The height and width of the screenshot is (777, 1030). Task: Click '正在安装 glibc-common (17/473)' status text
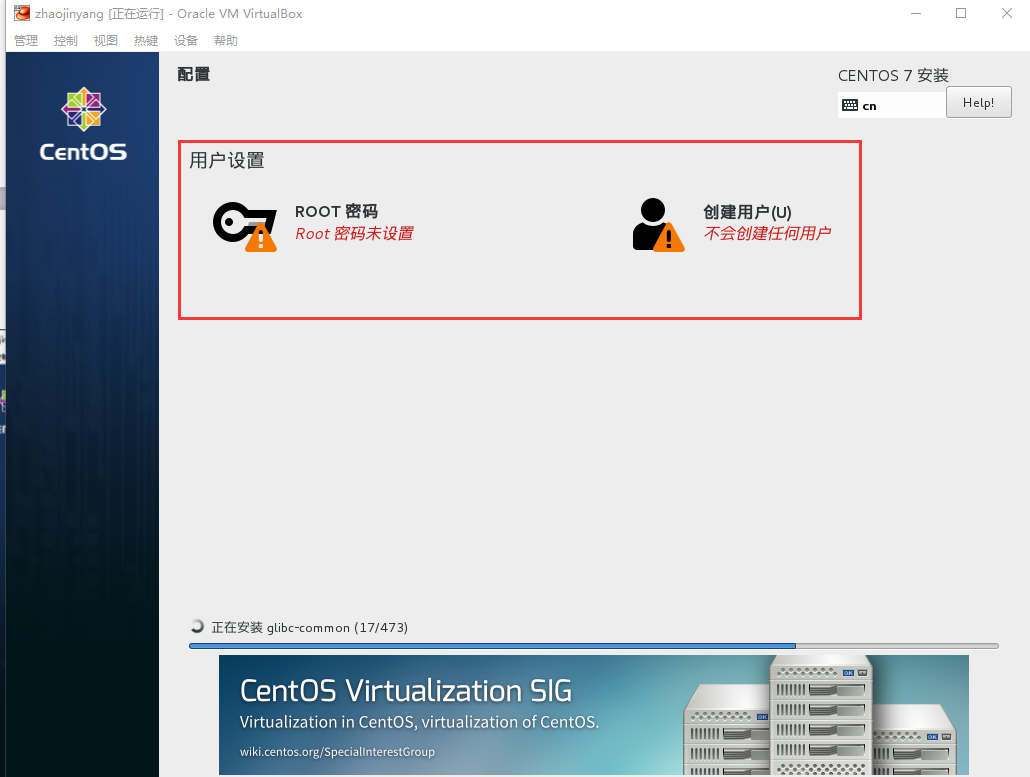[309, 627]
